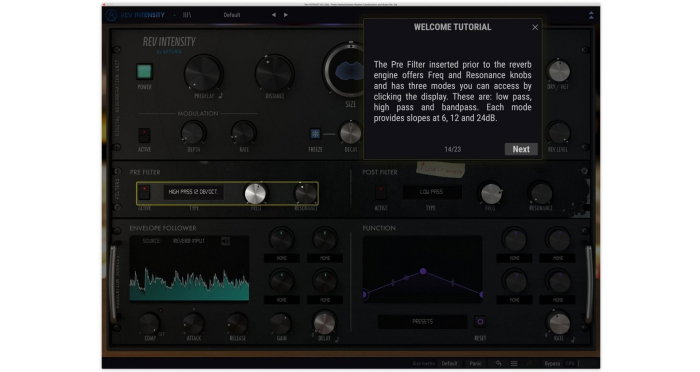The image size is (700, 372).
Task: Toggle the Post Filter Active switch
Action: [x=381, y=192]
